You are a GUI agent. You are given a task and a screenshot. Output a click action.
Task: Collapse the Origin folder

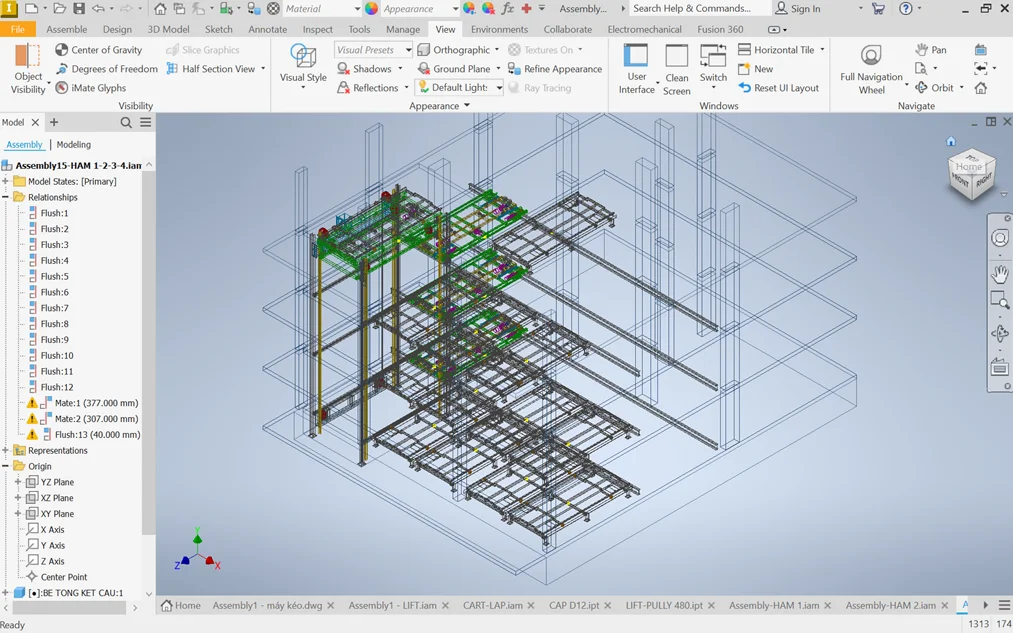[x=5, y=466]
